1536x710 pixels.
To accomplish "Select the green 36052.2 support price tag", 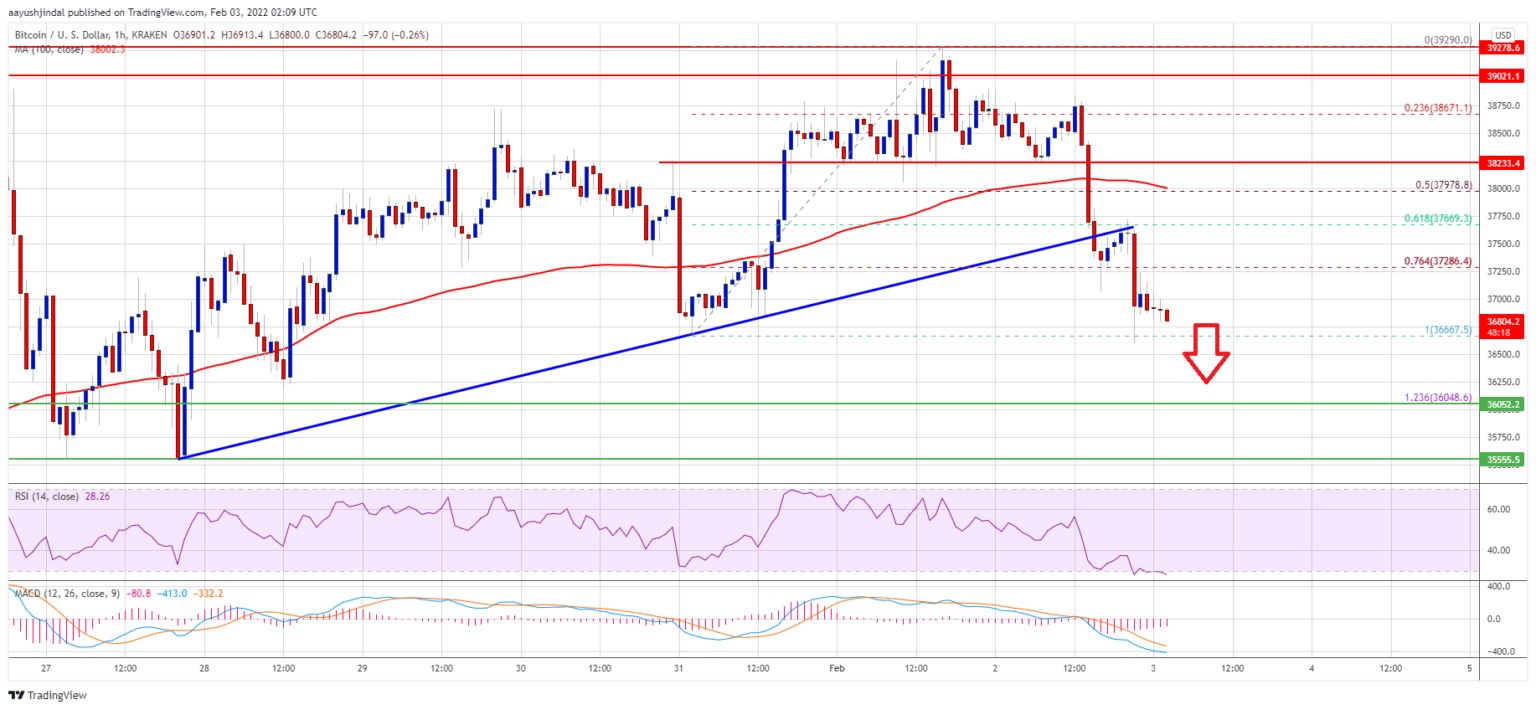I will (x=1502, y=404).
